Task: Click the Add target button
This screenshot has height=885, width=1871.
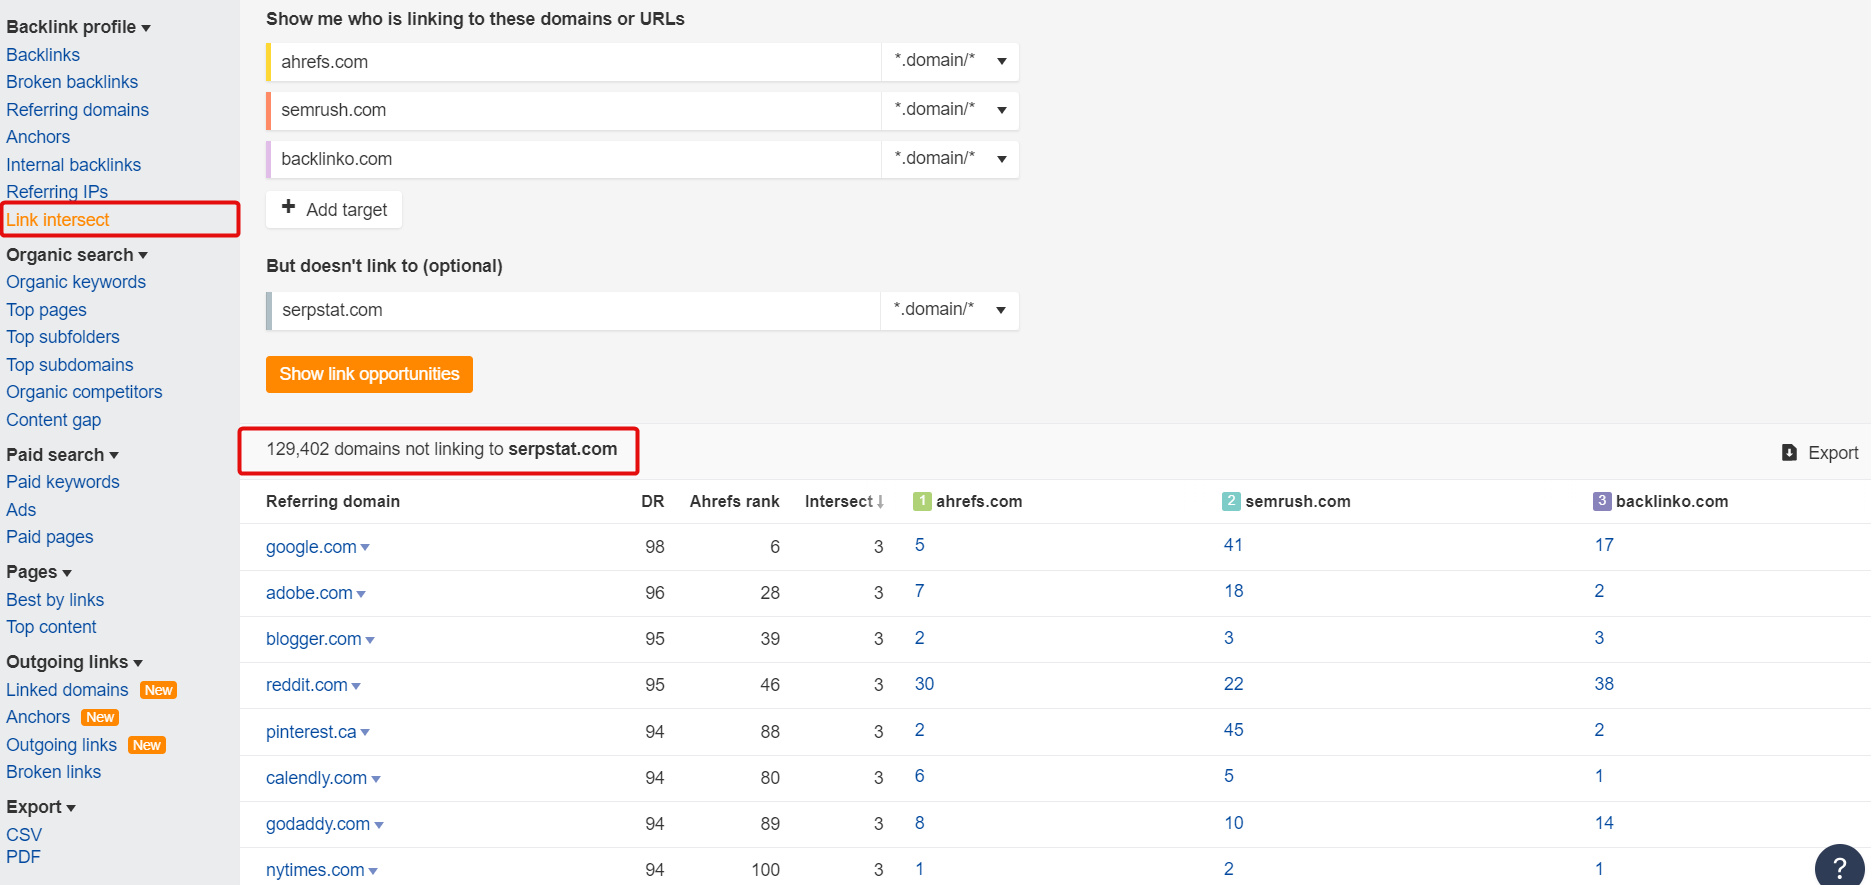Action: pyautogui.click(x=334, y=209)
